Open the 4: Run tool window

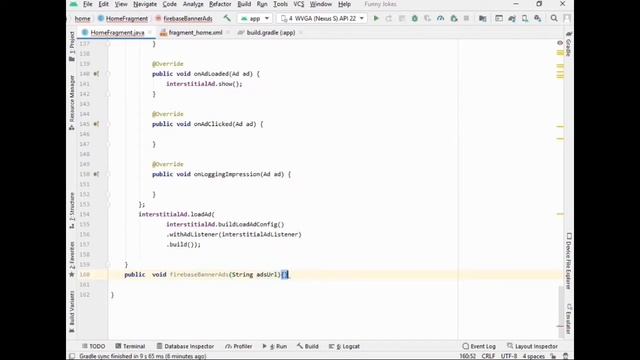275,346
